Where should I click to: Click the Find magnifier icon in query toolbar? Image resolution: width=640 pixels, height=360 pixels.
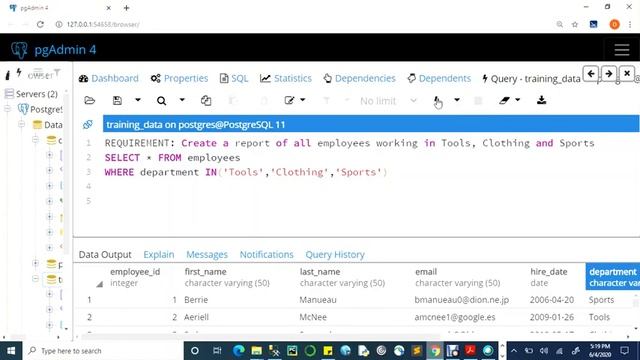(x=162, y=101)
